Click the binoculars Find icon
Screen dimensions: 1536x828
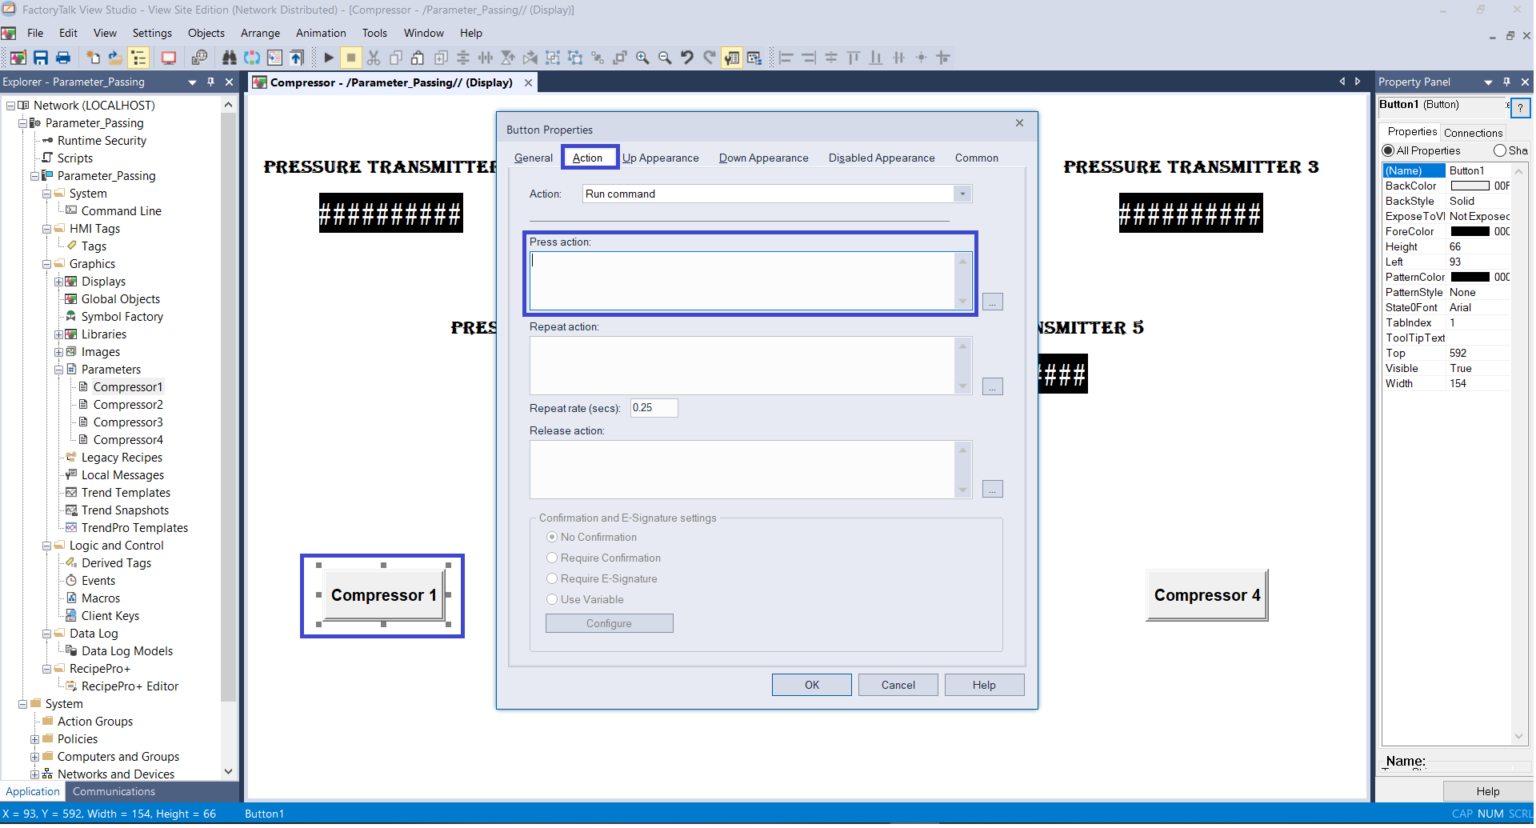coord(229,58)
